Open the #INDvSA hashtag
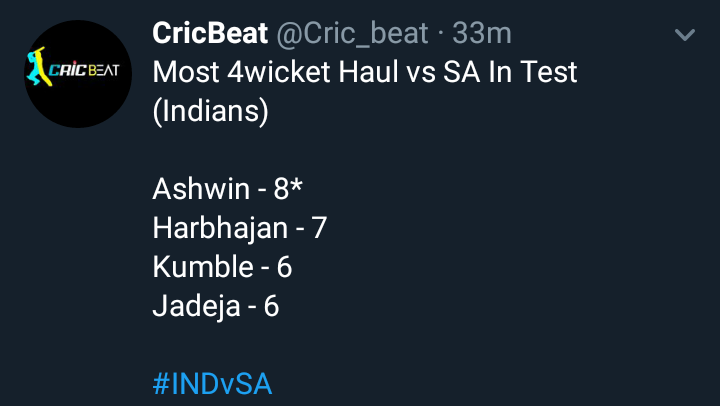This screenshot has width=720, height=406. click(212, 384)
